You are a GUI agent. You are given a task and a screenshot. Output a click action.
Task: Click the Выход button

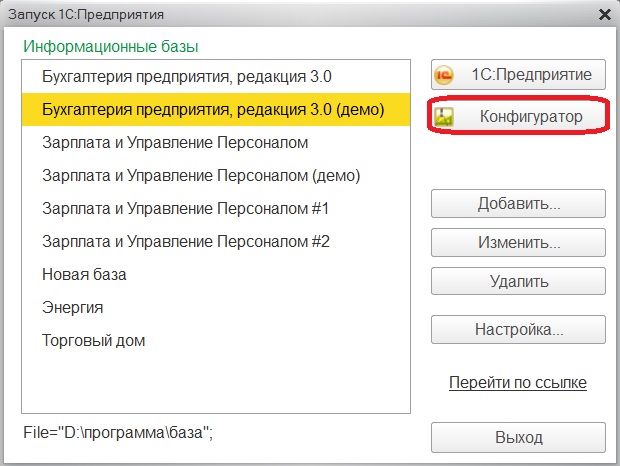click(x=518, y=438)
